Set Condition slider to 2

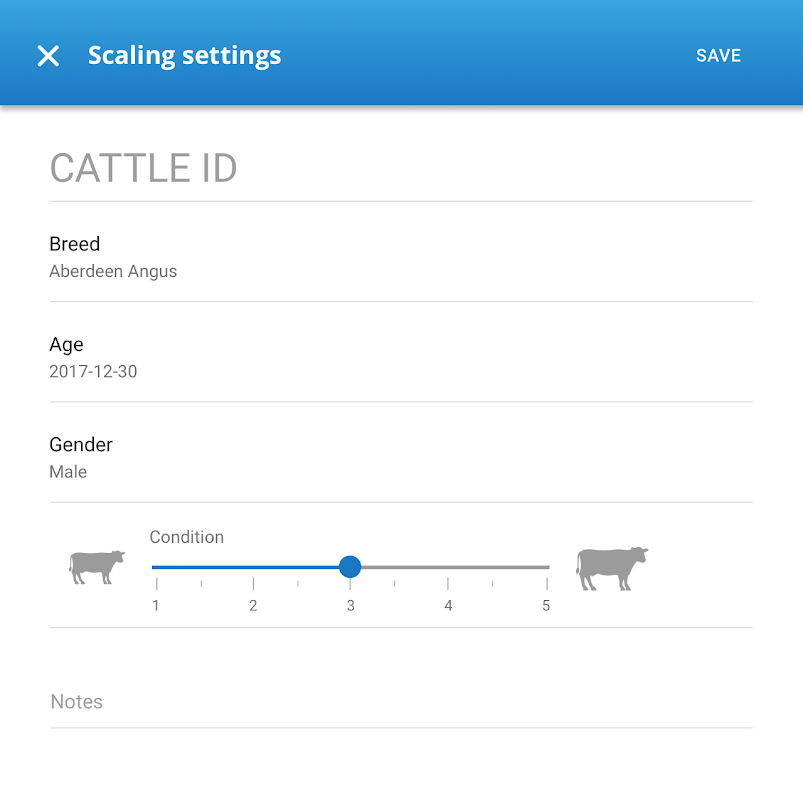(x=253, y=567)
